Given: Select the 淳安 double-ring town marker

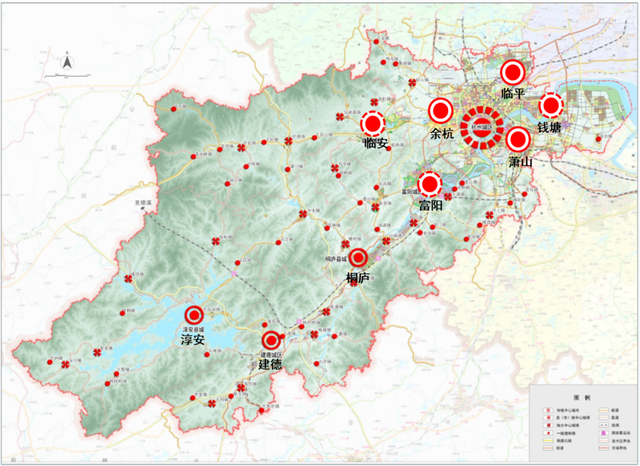Looking at the screenshot, I should point(194,315).
